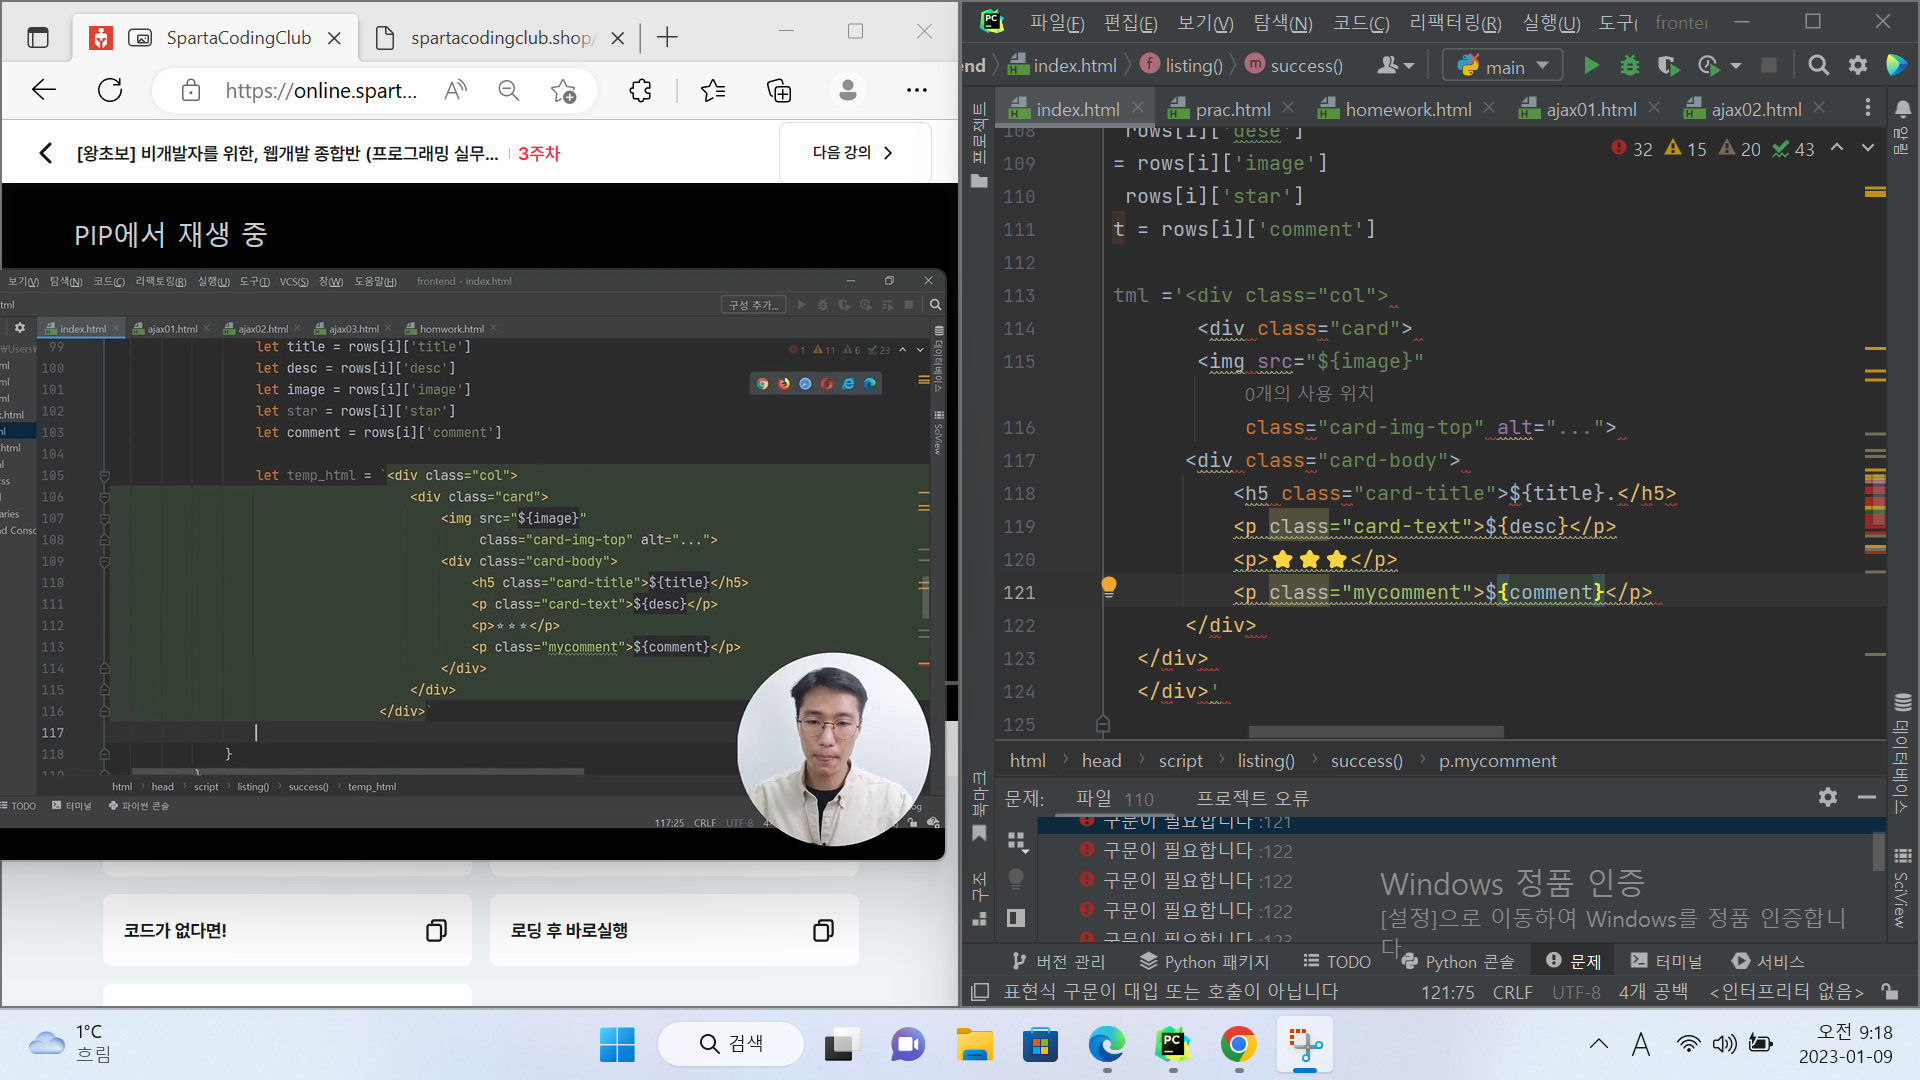The width and height of the screenshot is (1920, 1080).
Task: Go back in Edge browser
Action: click(x=44, y=91)
